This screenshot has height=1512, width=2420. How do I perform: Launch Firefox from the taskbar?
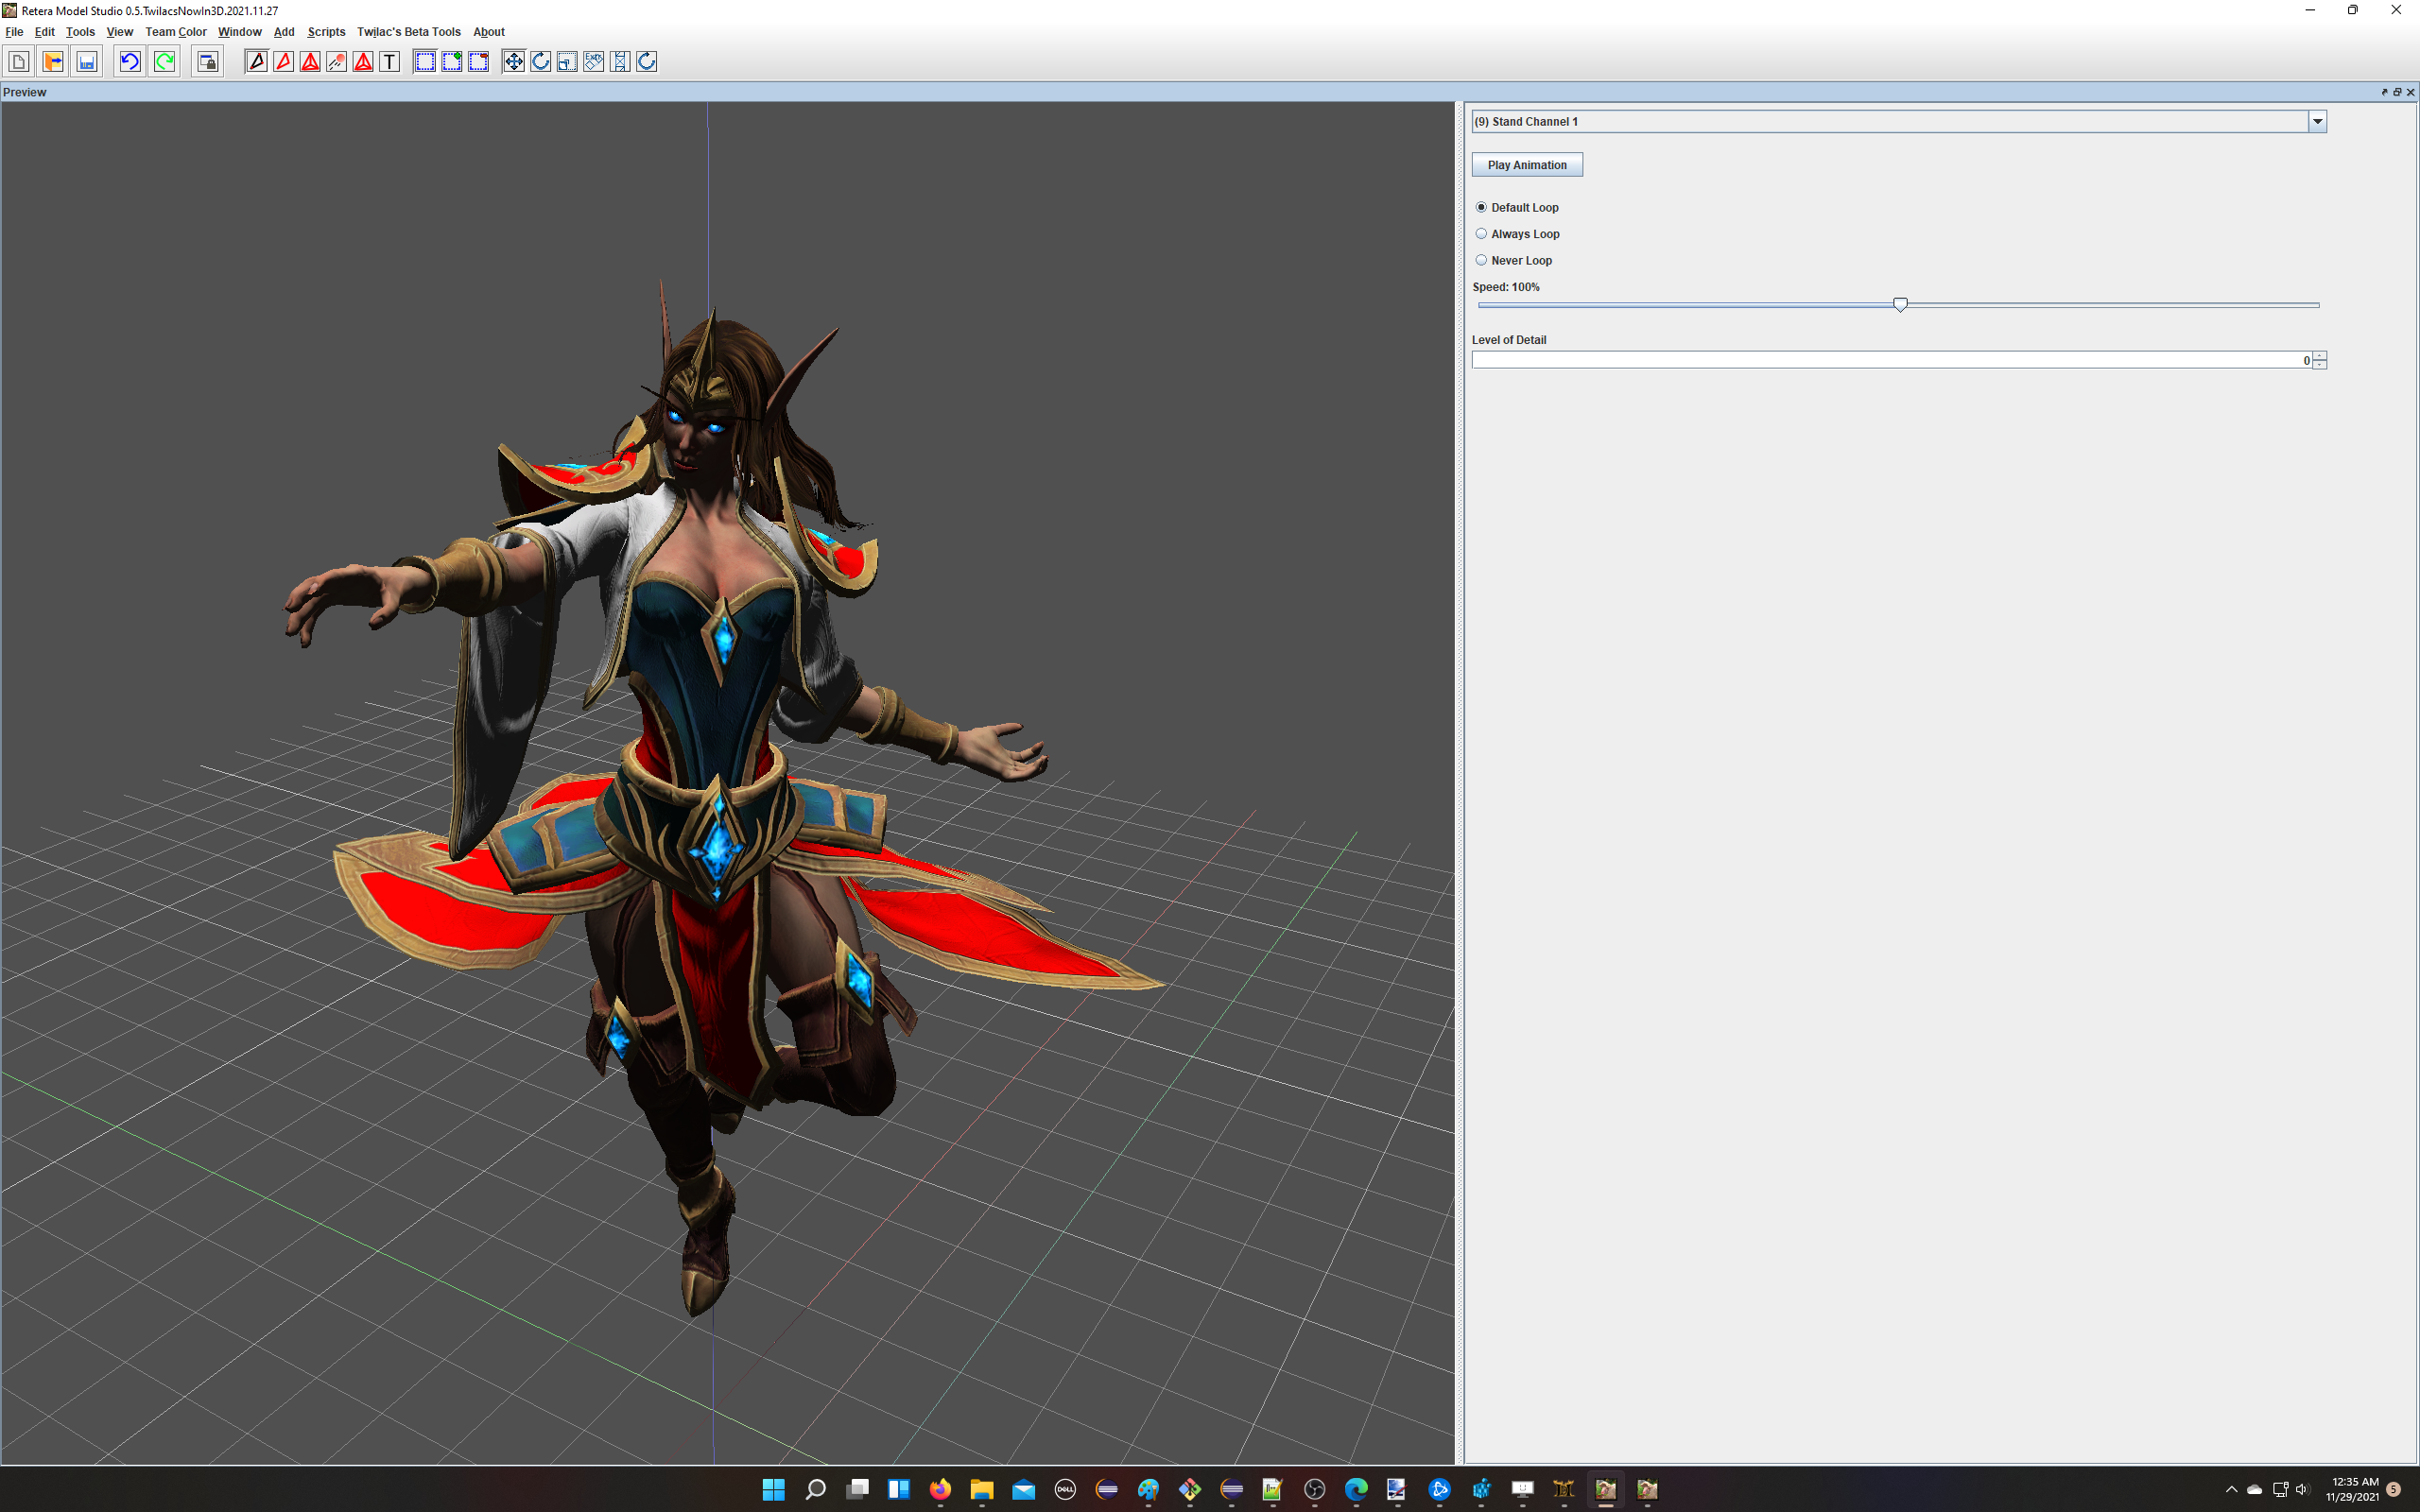[940, 1489]
